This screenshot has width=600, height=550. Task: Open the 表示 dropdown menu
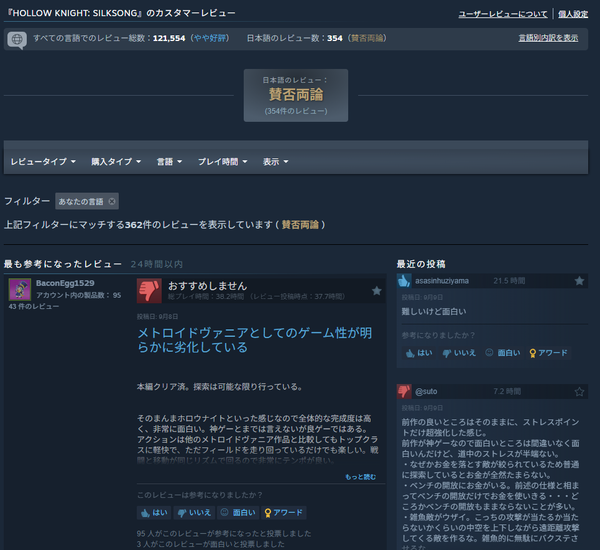275,162
